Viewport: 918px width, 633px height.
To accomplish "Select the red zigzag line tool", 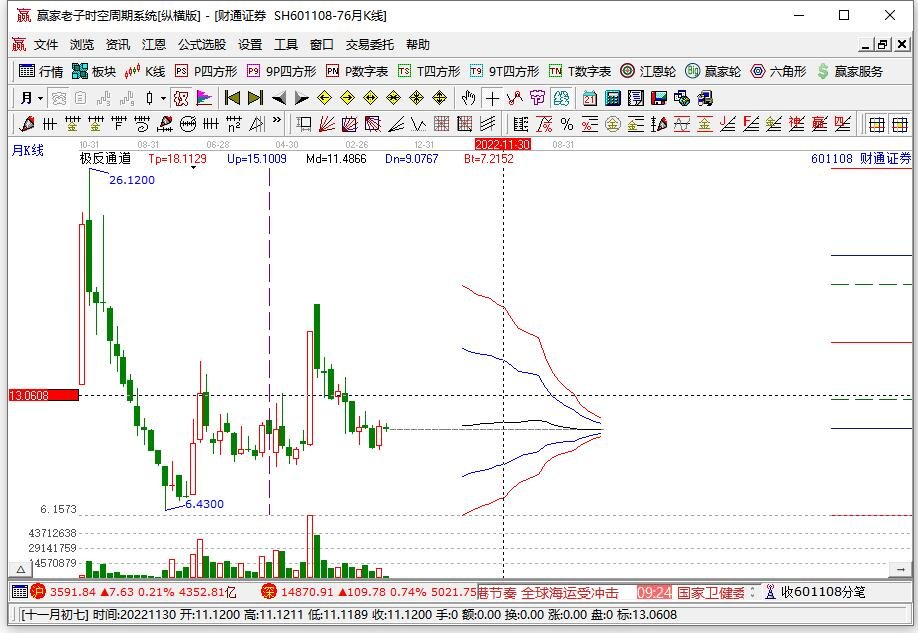I will (x=515, y=98).
